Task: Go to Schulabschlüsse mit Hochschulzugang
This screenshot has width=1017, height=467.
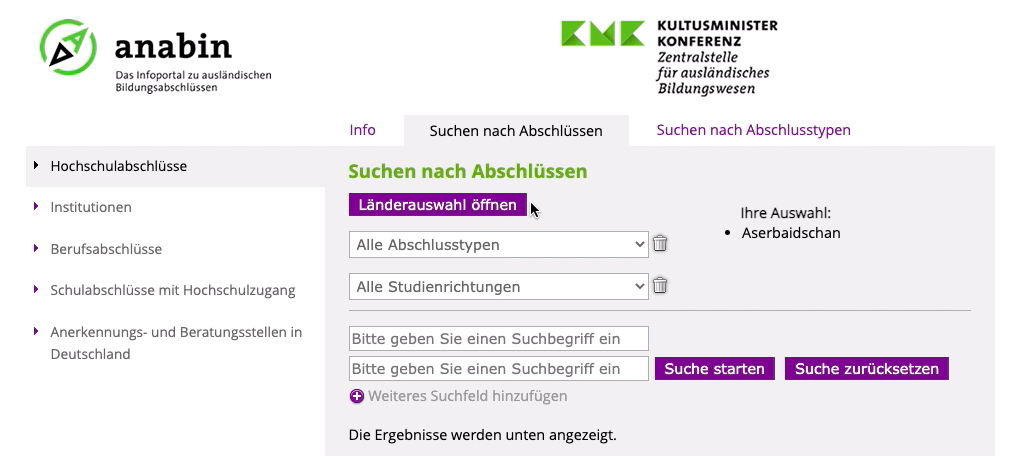Action: click(173, 290)
